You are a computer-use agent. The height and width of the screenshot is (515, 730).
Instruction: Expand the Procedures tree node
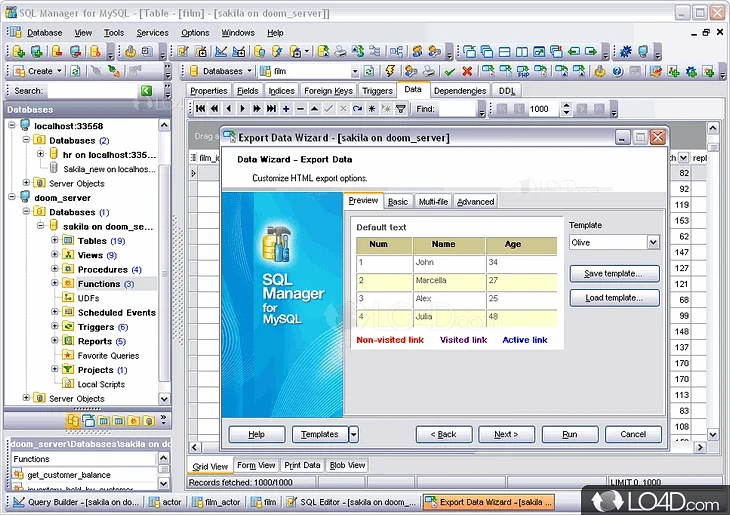pyautogui.click(x=56, y=269)
